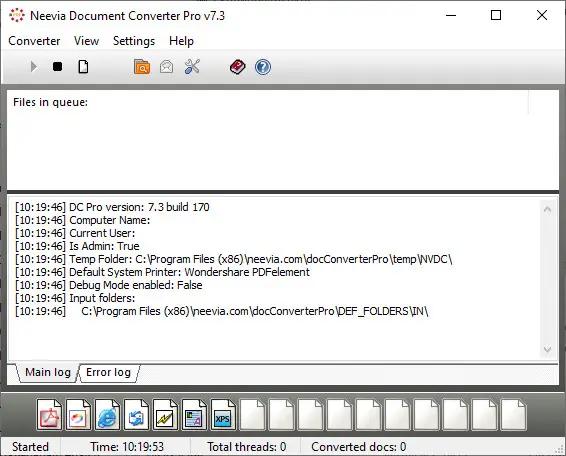This screenshot has height=456, width=566.
Task: Start the converter with the play icon
Action: pyautogui.click(x=34, y=67)
